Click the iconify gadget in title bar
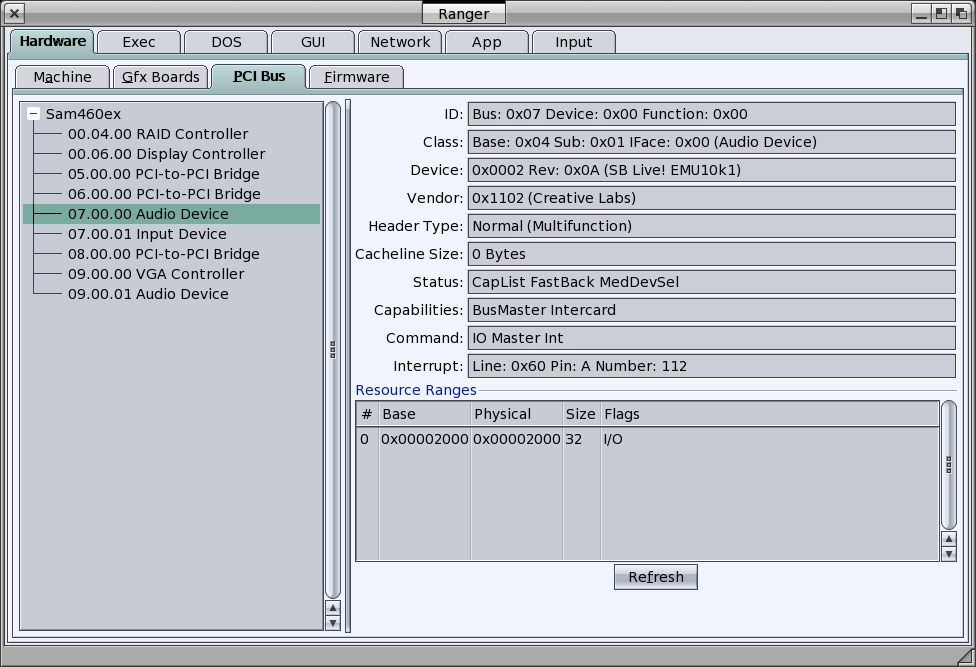Screen dimensions: 976x667 click(921, 14)
